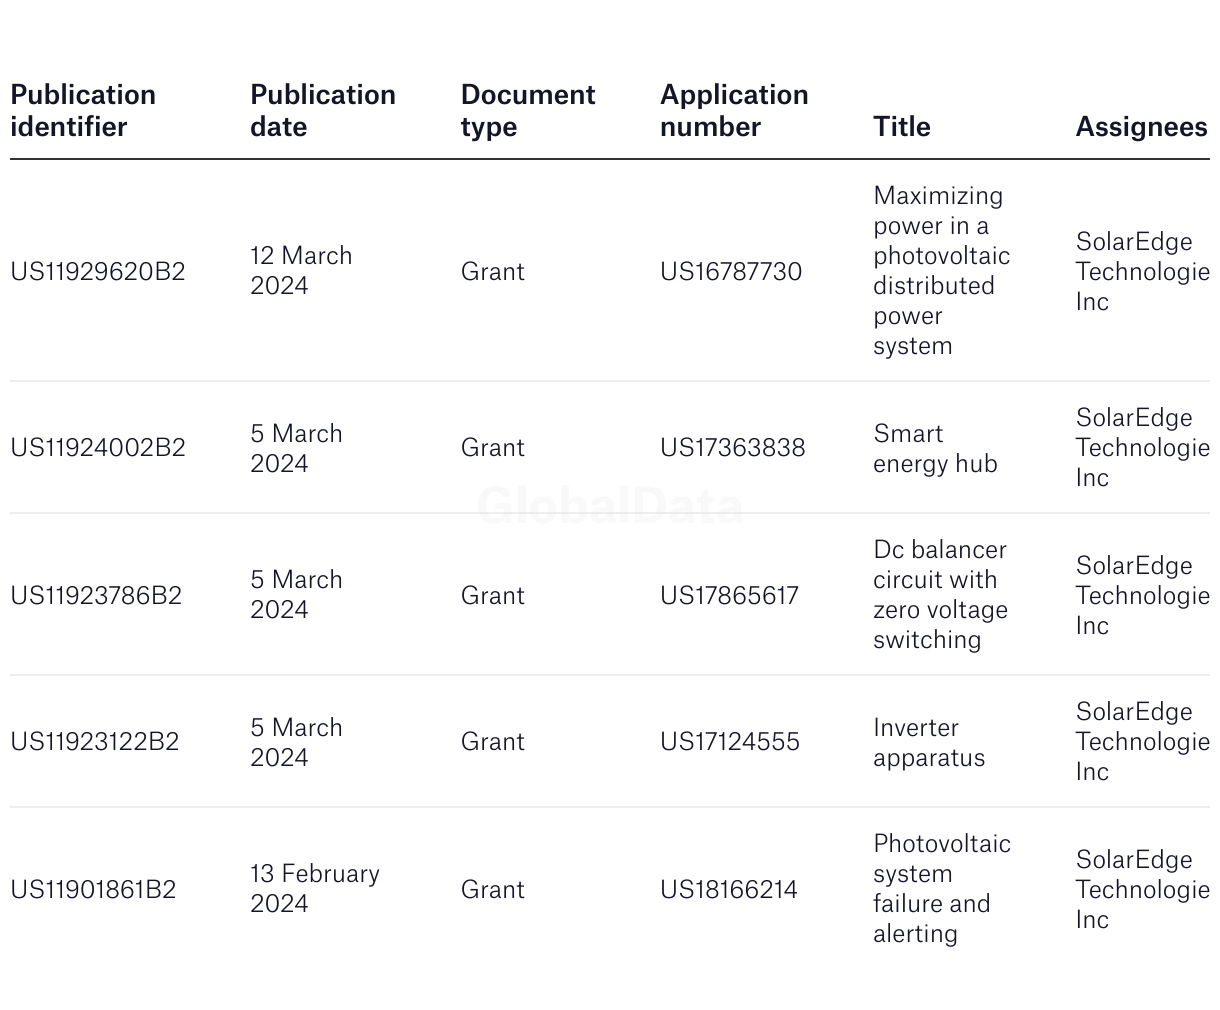The image size is (1220, 1010).
Task: Click application number US16787730
Action: [x=731, y=271]
